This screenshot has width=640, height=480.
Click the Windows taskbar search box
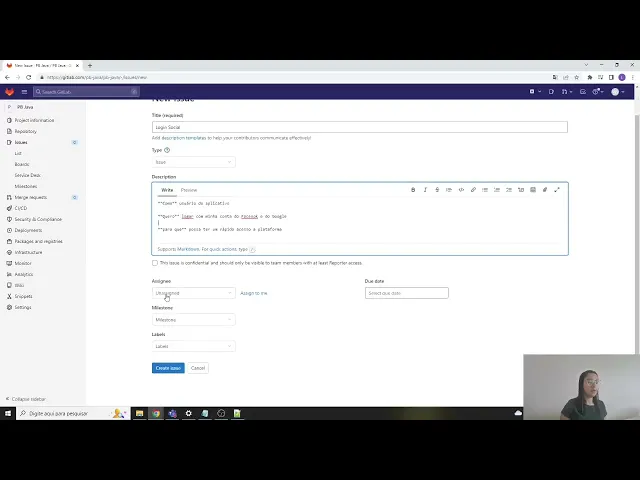click(73, 413)
